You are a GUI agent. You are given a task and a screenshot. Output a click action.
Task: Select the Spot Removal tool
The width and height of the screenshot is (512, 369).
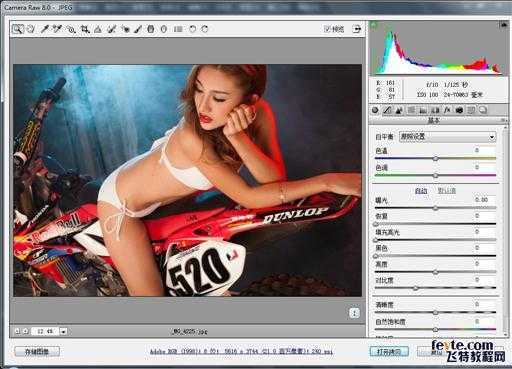click(x=112, y=29)
